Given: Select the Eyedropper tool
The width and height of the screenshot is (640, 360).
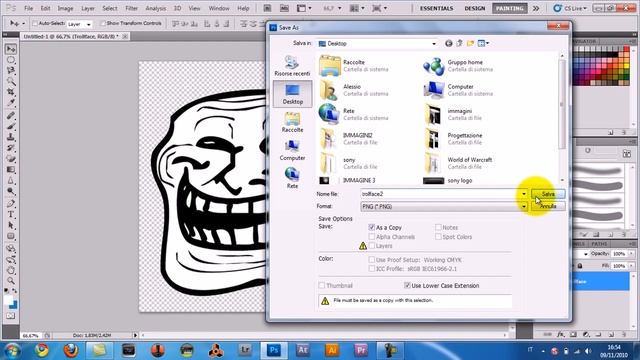Looking at the screenshot, I should [11, 102].
